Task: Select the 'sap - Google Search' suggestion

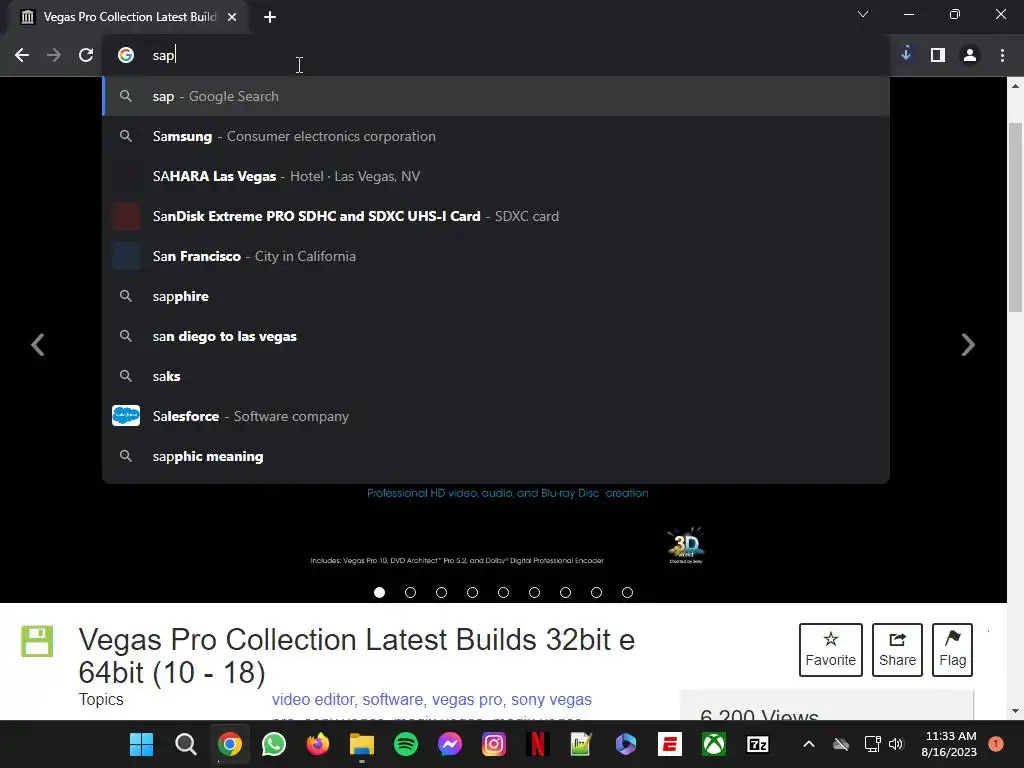Action: [496, 97]
